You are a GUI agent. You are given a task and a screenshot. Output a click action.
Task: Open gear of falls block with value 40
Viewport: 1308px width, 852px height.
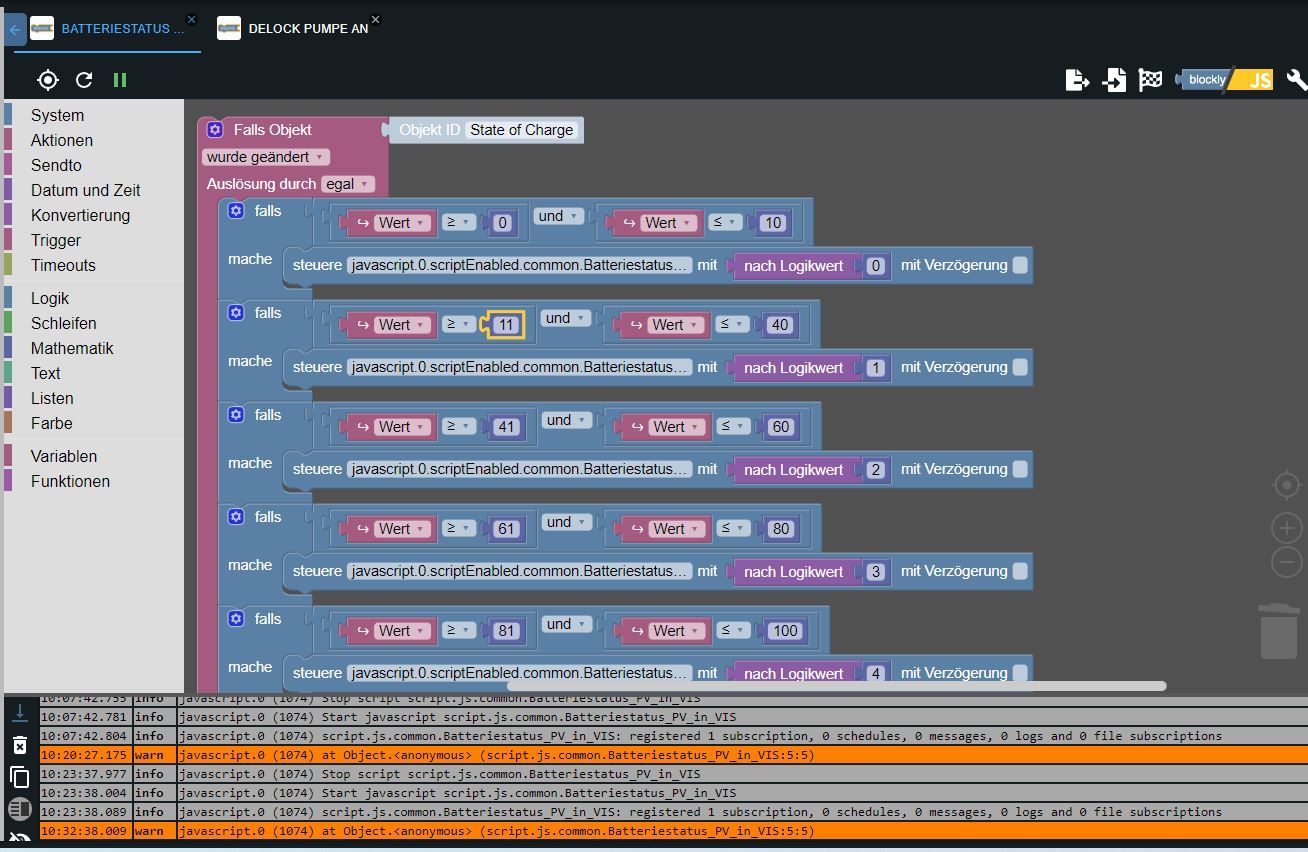(236, 312)
